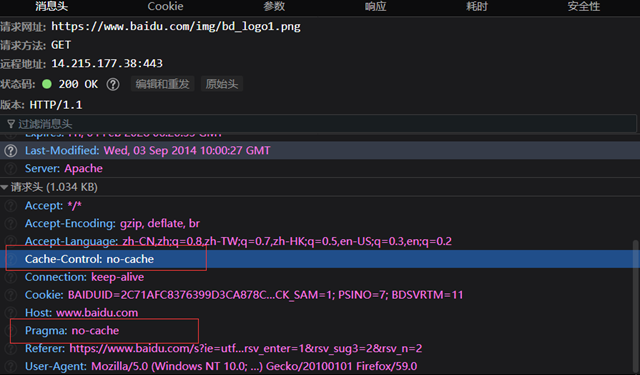640x375 pixels.
Task: Switch to the 消息头 tab
Action: pos(51,7)
